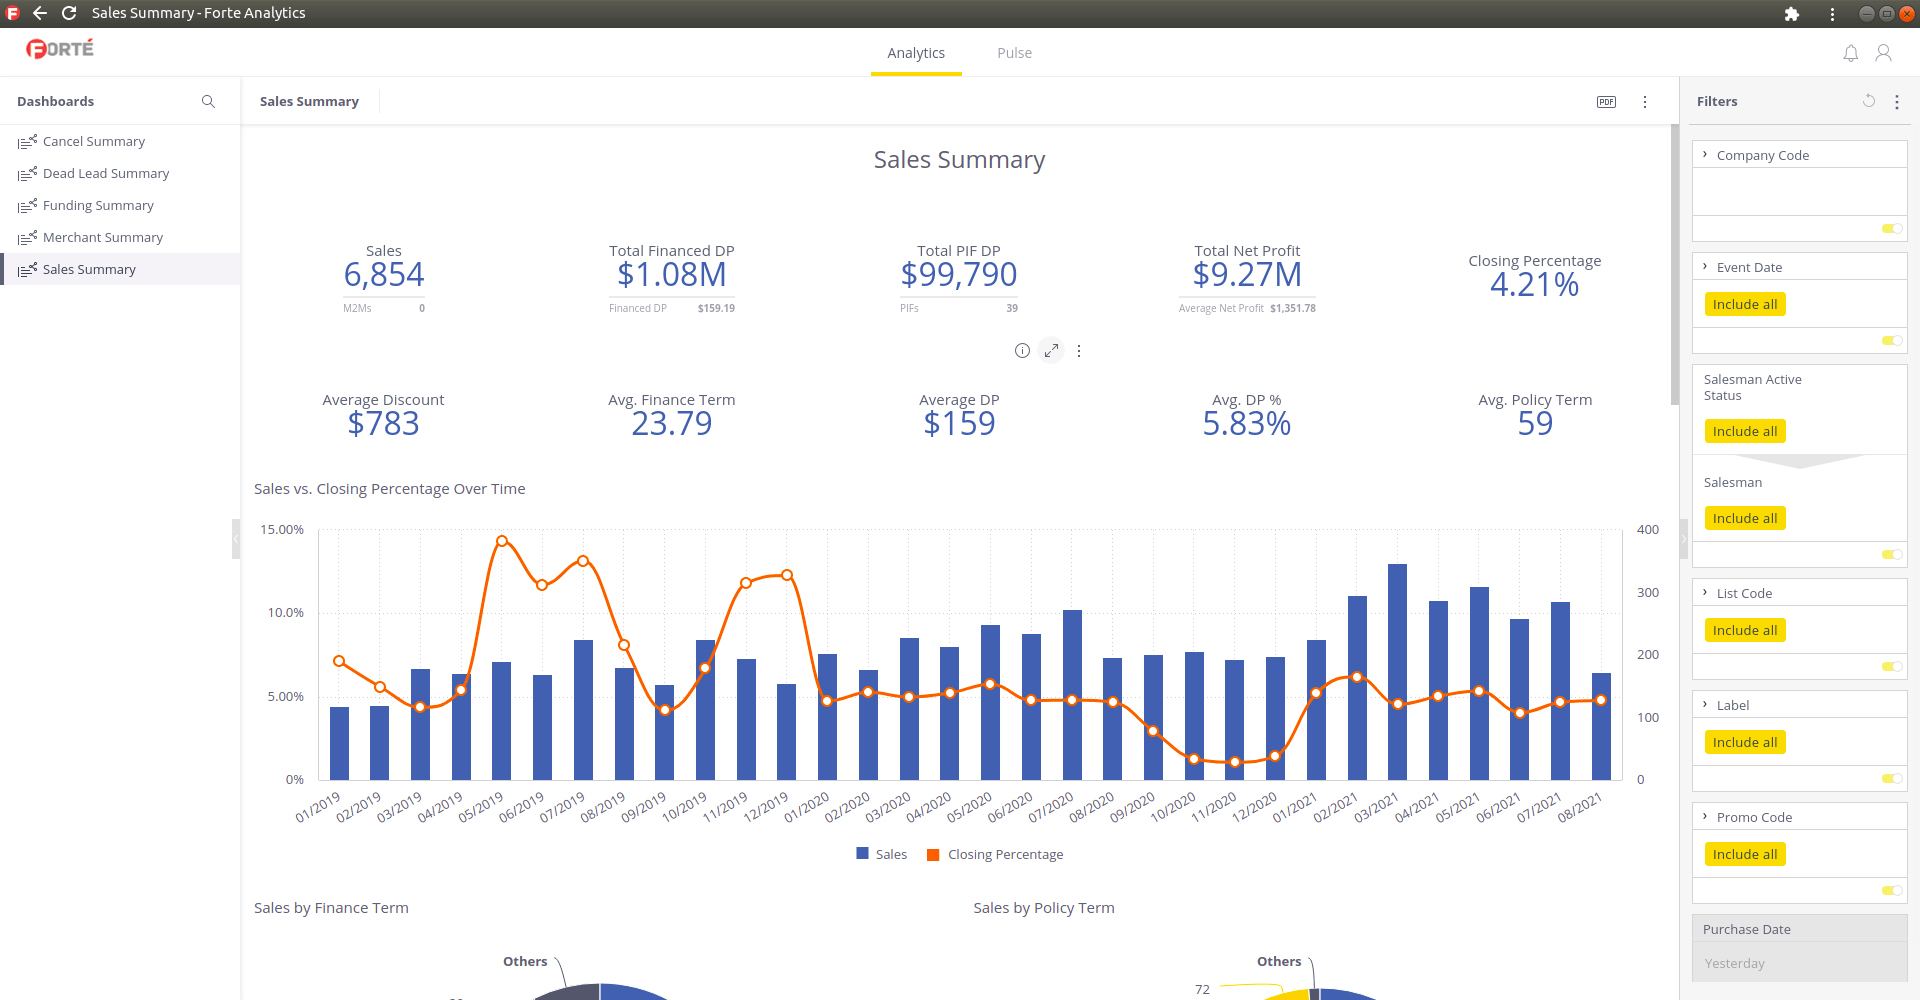Image resolution: width=1920 pixels, height=1000 pixels.
Task: Disable the Event Date filter toggle
Action: point(1891,341)
